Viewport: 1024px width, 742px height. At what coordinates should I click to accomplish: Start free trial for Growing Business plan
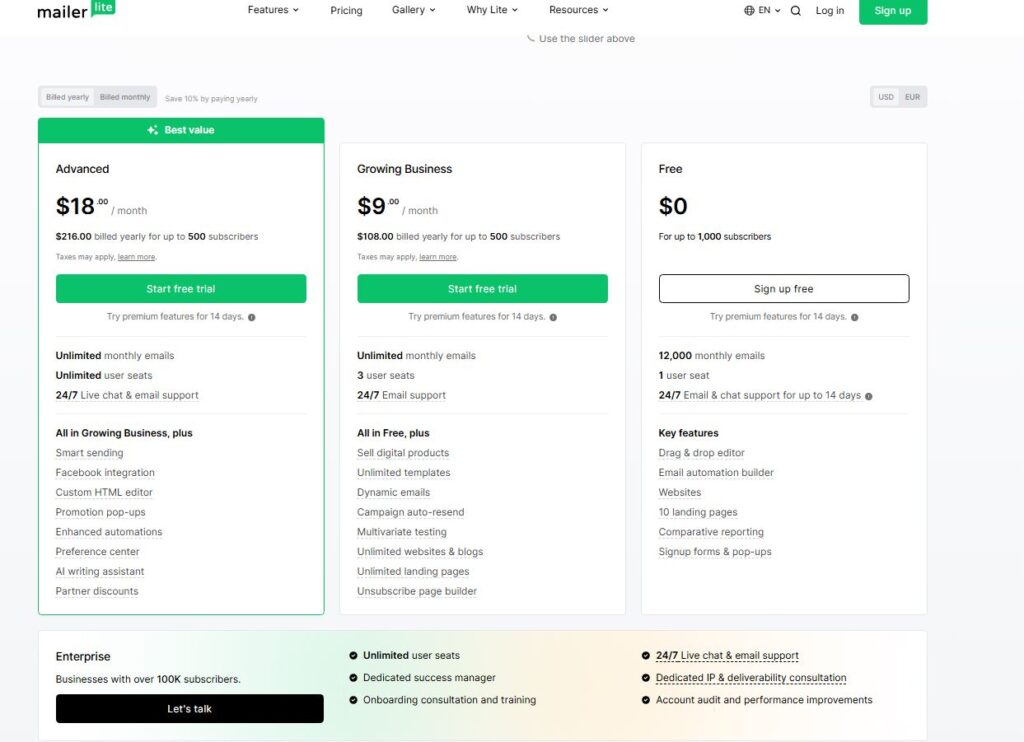pos(483,289)
